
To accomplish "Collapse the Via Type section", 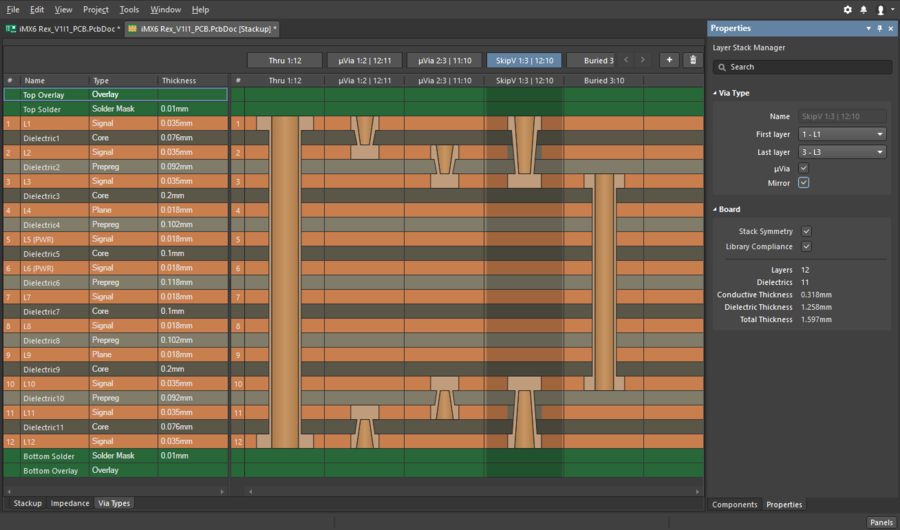I will [x=716, y=93].
